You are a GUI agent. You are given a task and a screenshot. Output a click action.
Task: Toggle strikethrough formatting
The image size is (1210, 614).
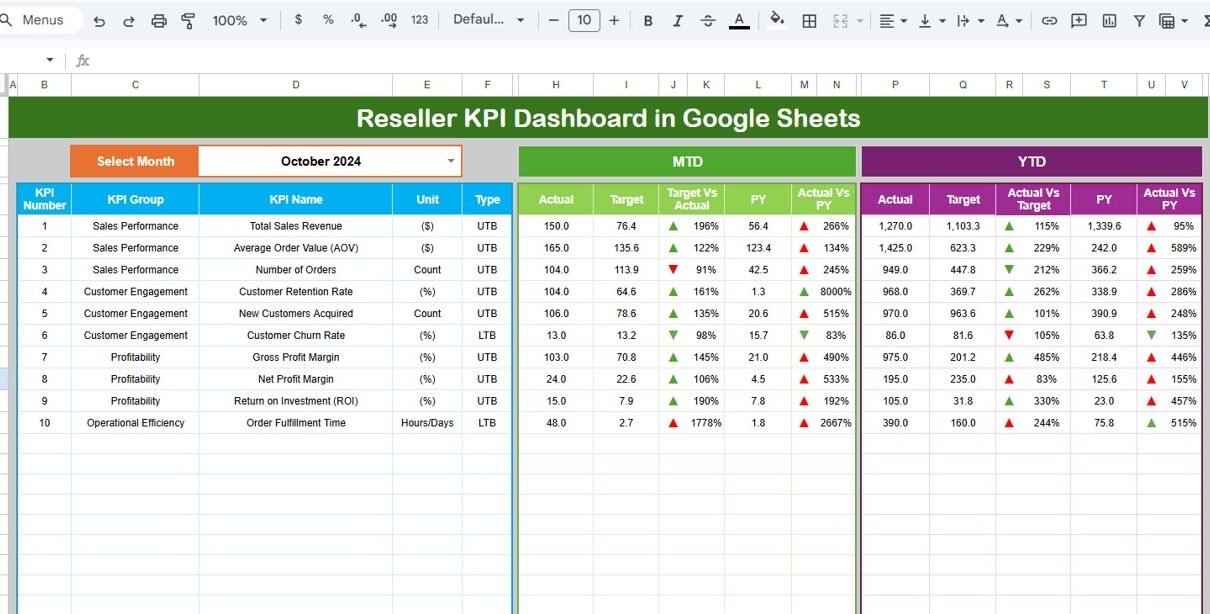(x=708, y=20)
